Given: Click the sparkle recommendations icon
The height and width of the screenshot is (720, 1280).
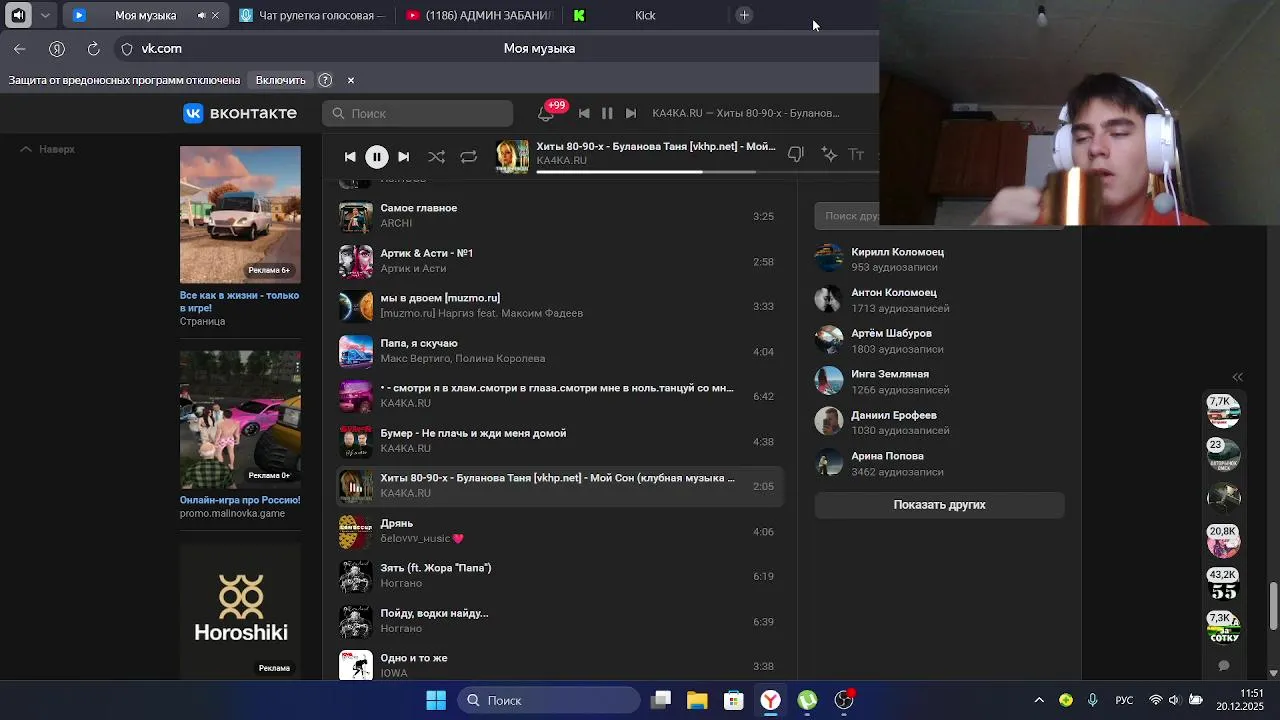Looking at the screenshot, I should tap(829, 154).
